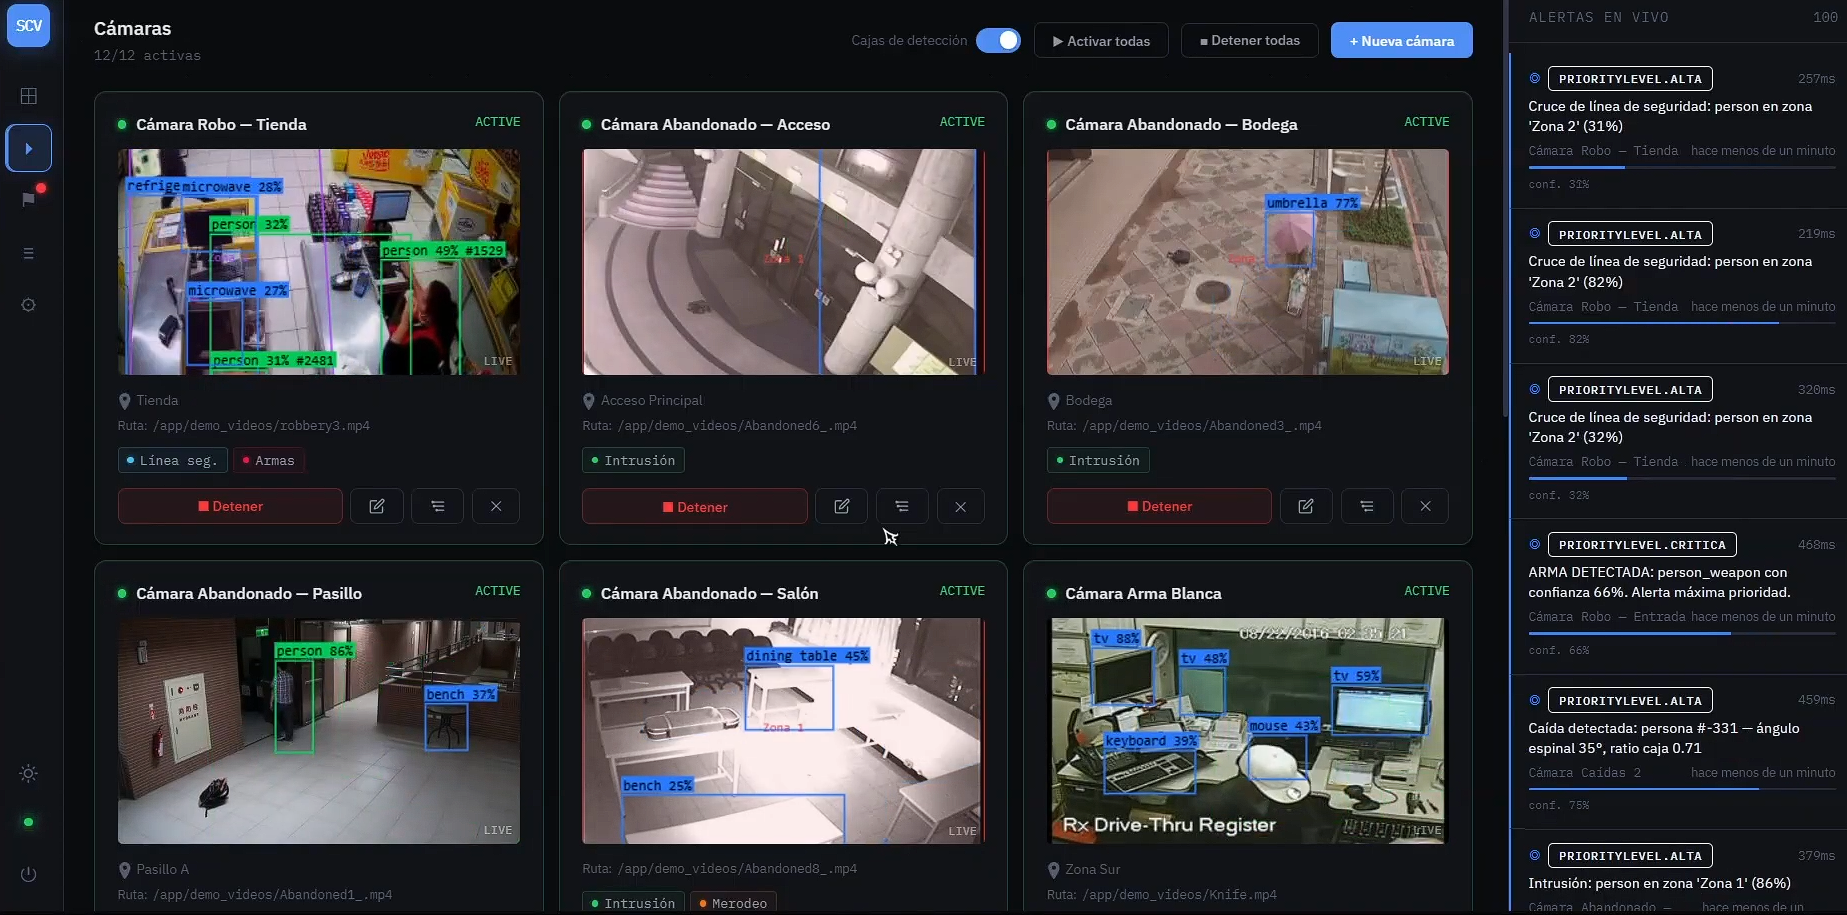Image resolution: width=1847 pixels, height=915 pixels.
Task: Open settings gear in the sidebar
Action: tap(29, 305)
